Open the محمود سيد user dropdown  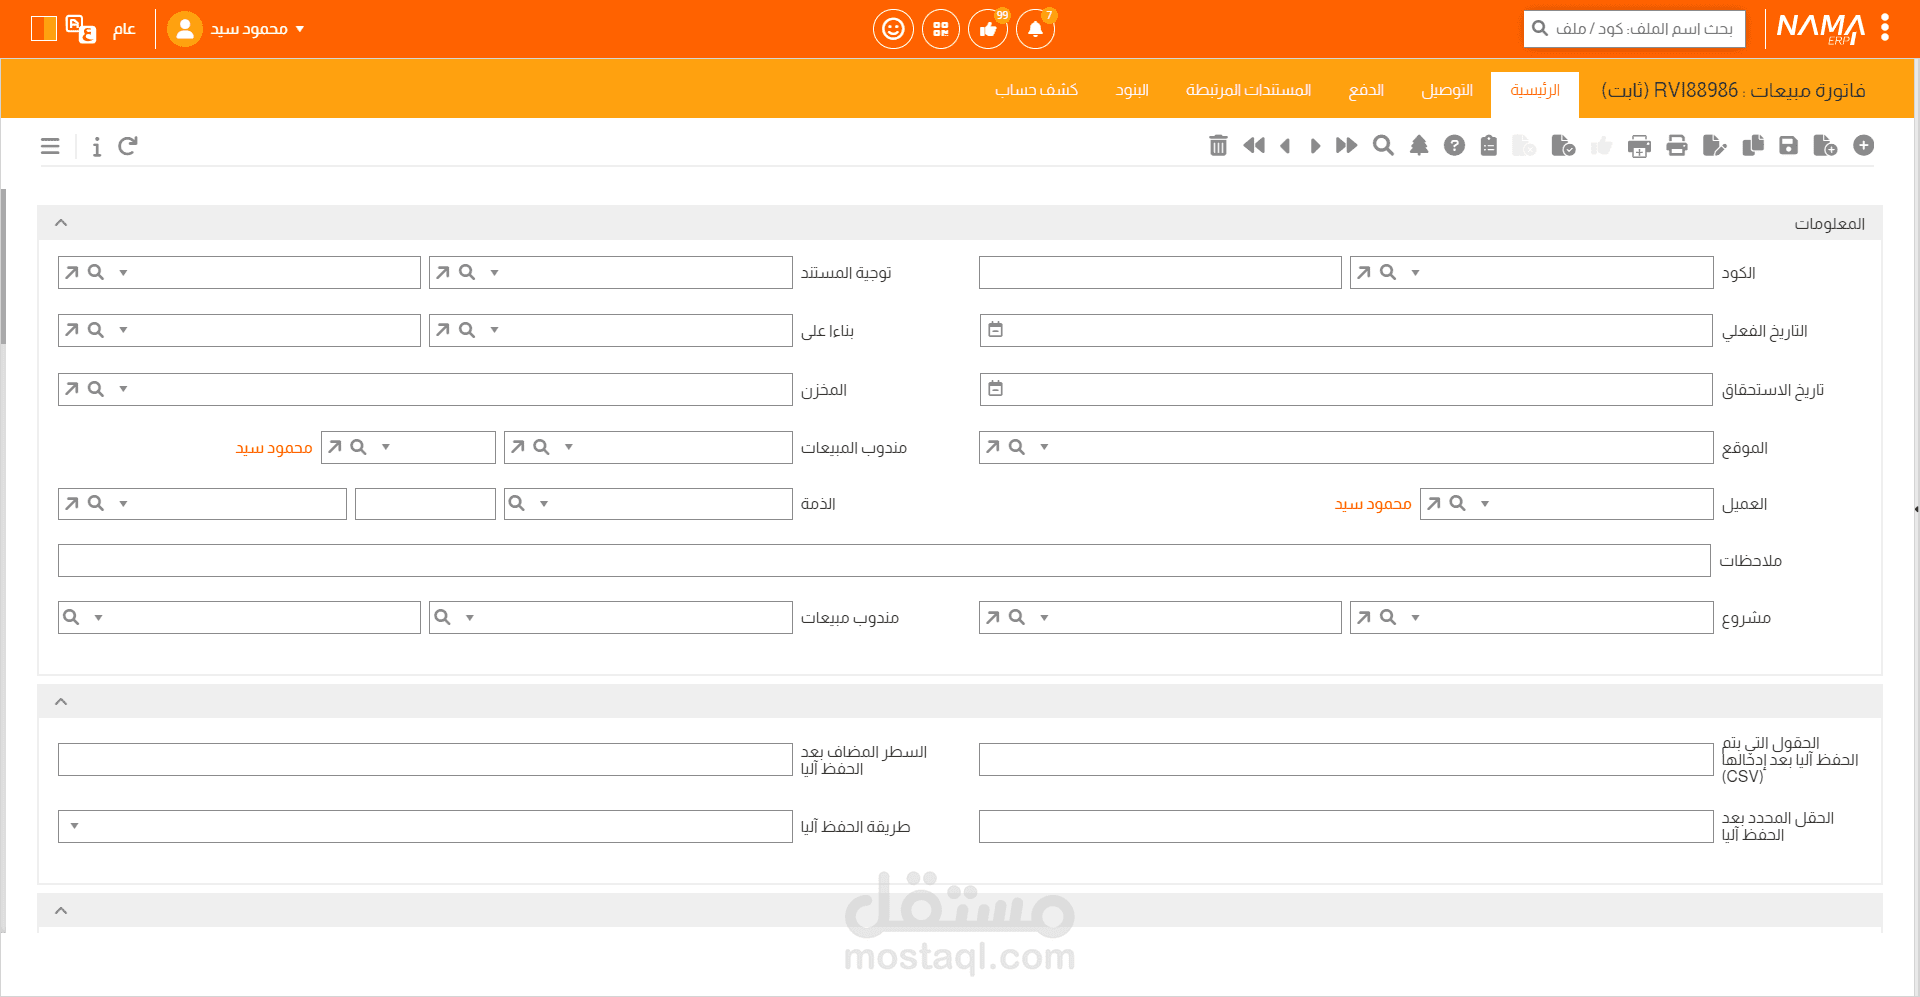click(236, 29)
